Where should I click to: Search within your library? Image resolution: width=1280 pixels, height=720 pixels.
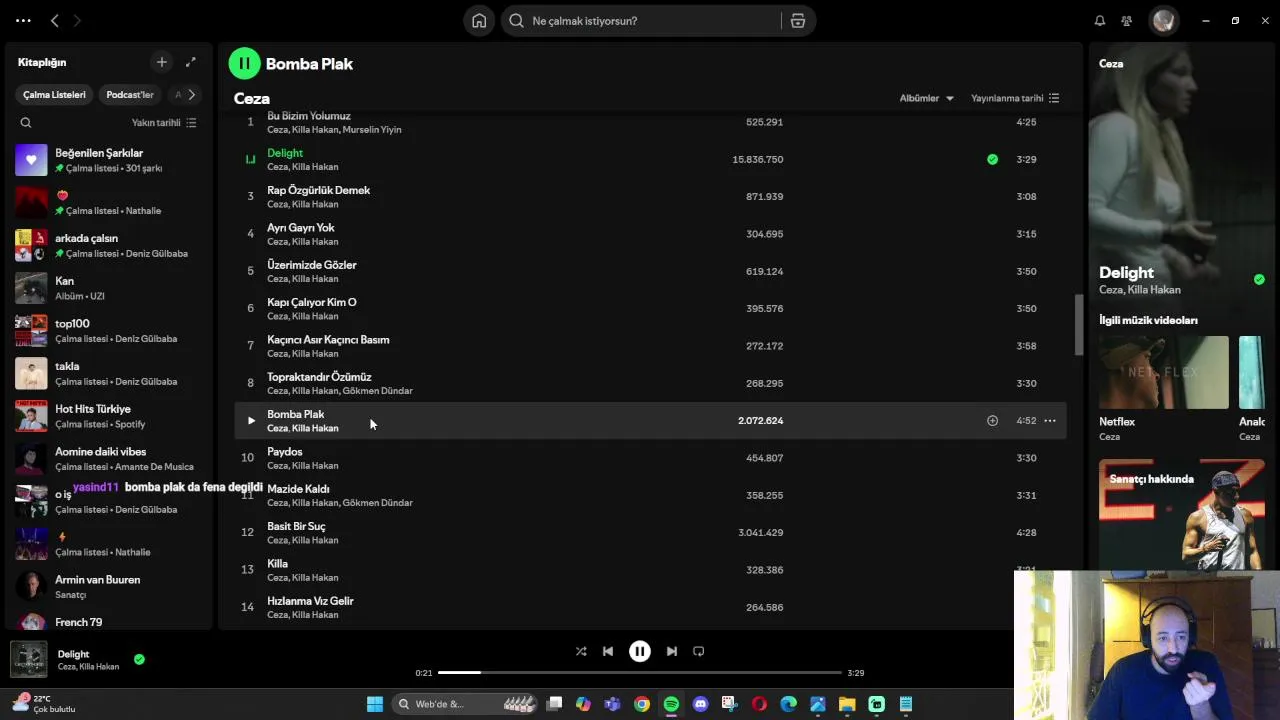point(26,123)
